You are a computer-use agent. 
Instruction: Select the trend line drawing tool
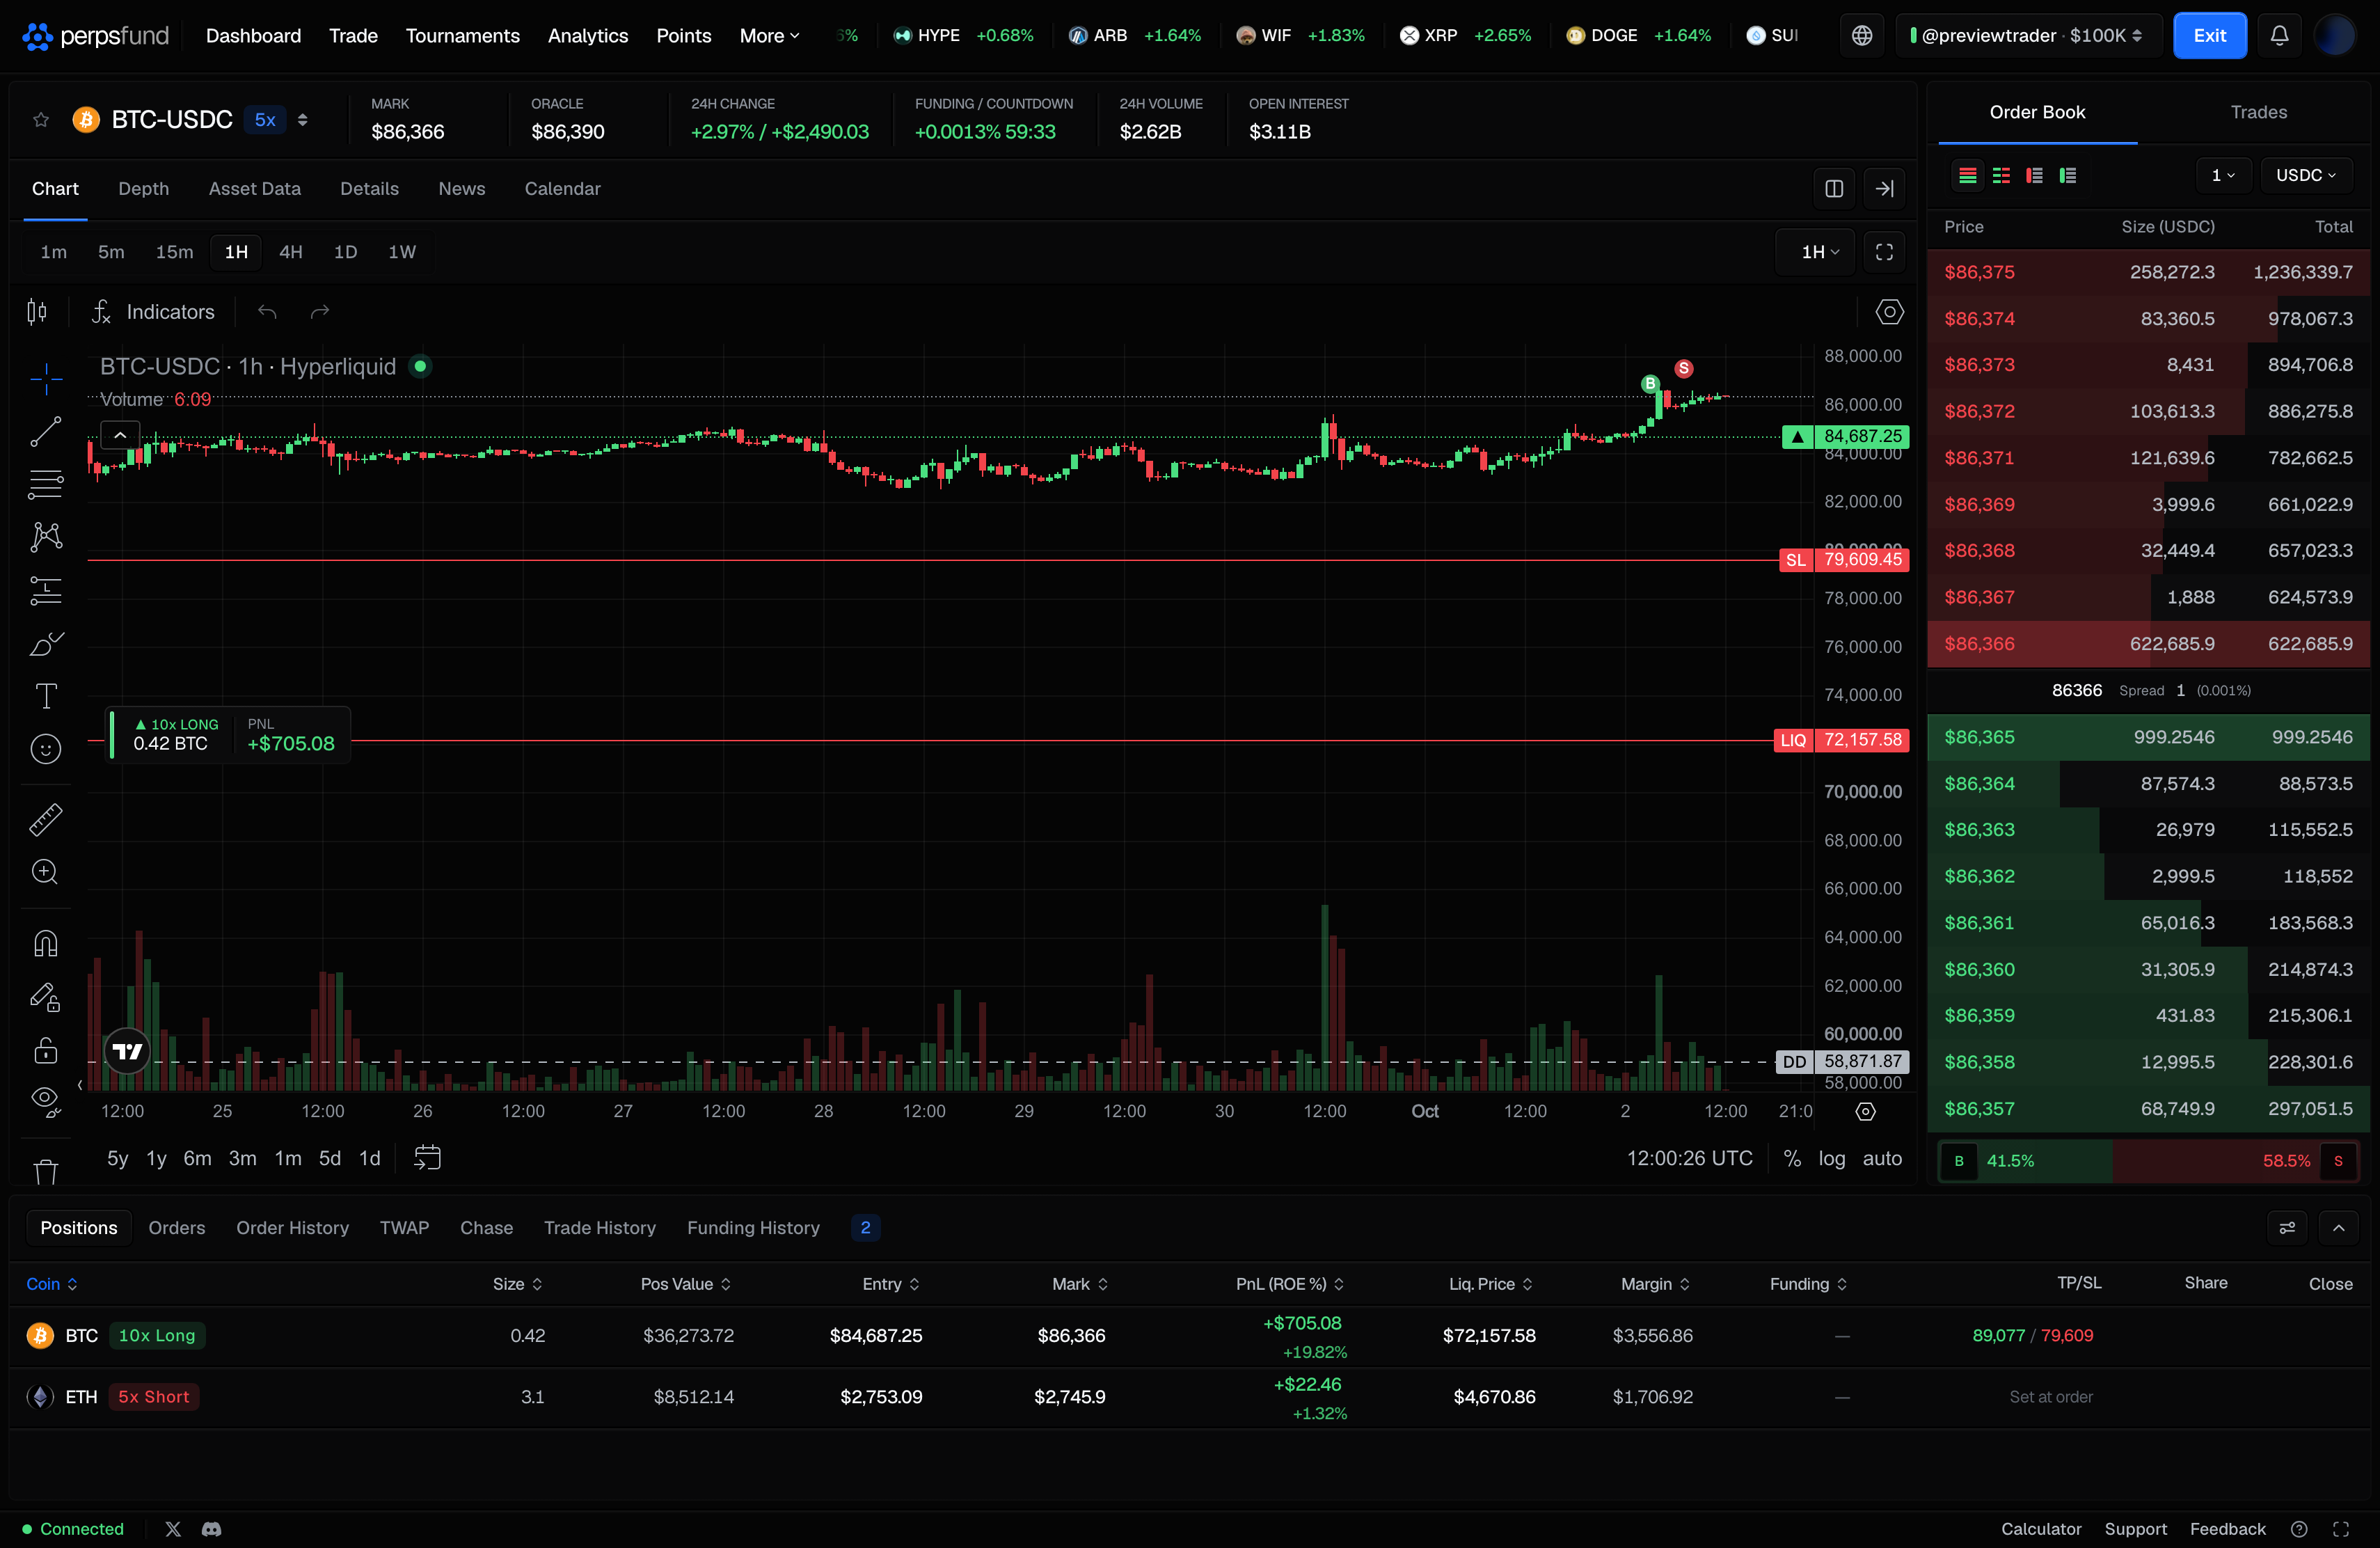46,432
